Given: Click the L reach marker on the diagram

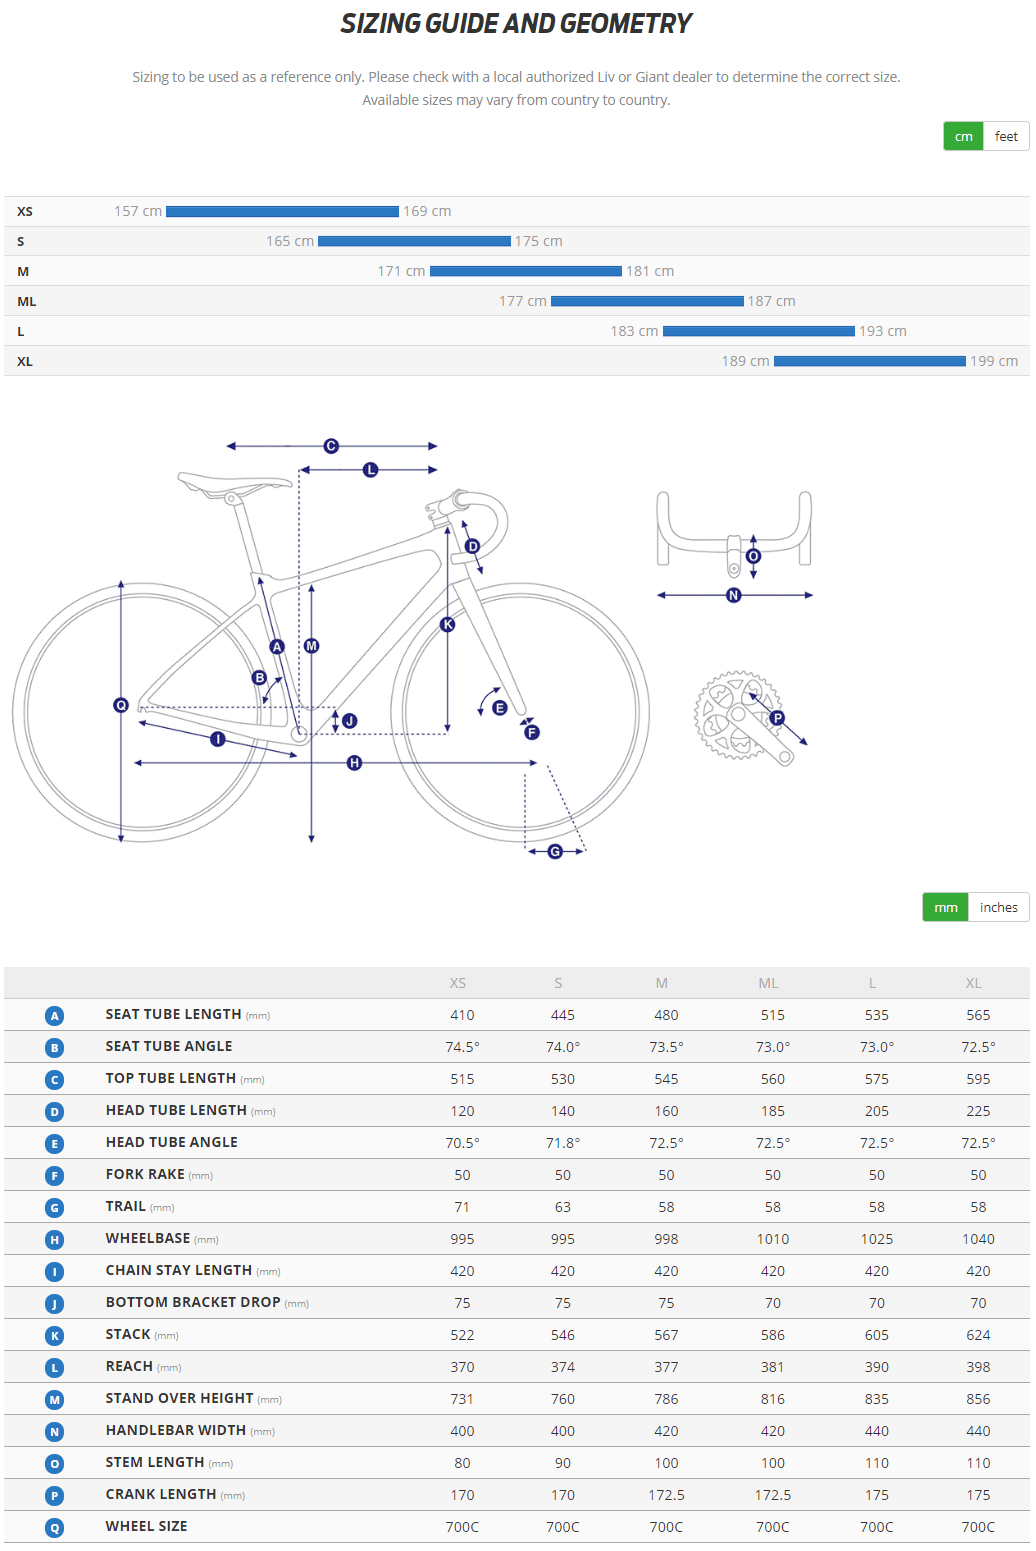Looking at the screenshot, I should pos(370,467).
